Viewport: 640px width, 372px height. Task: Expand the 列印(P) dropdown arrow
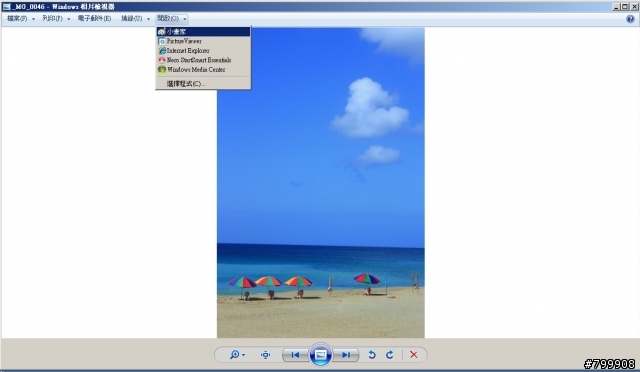click(69, 19)
